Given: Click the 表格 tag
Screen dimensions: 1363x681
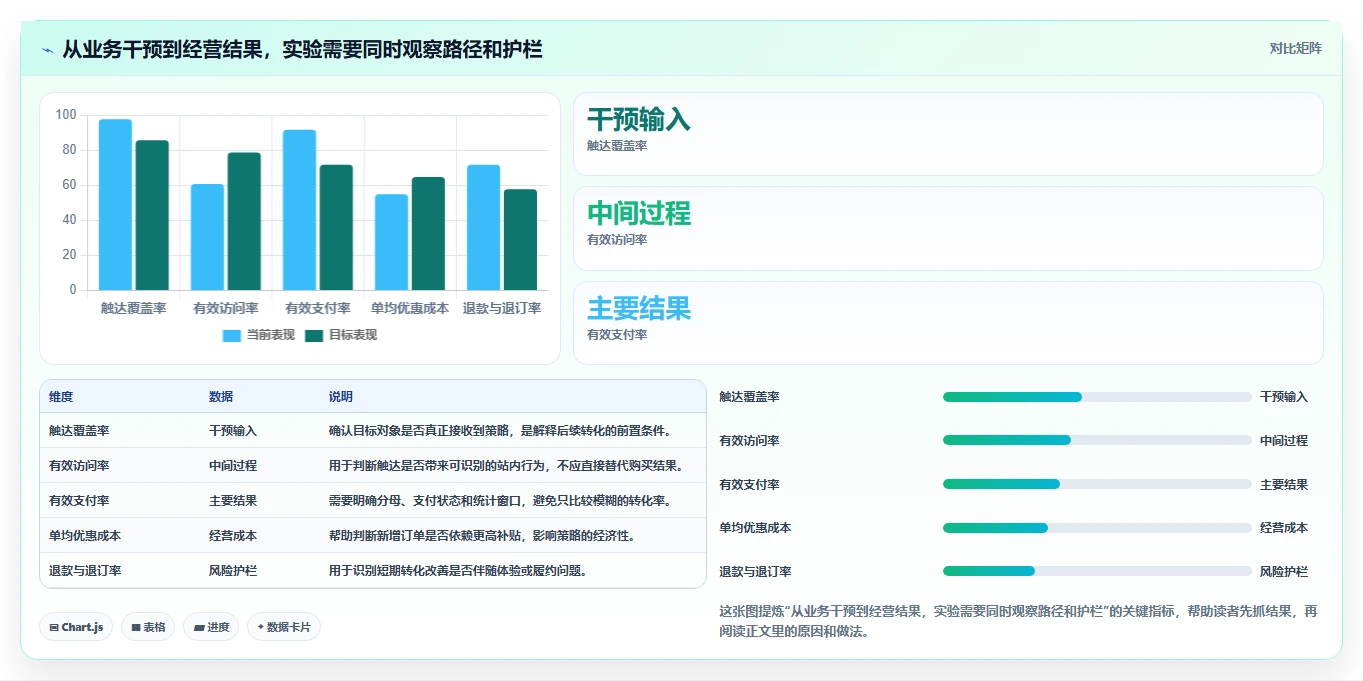Looking at the screenshot, I should (x=148, y=627).
